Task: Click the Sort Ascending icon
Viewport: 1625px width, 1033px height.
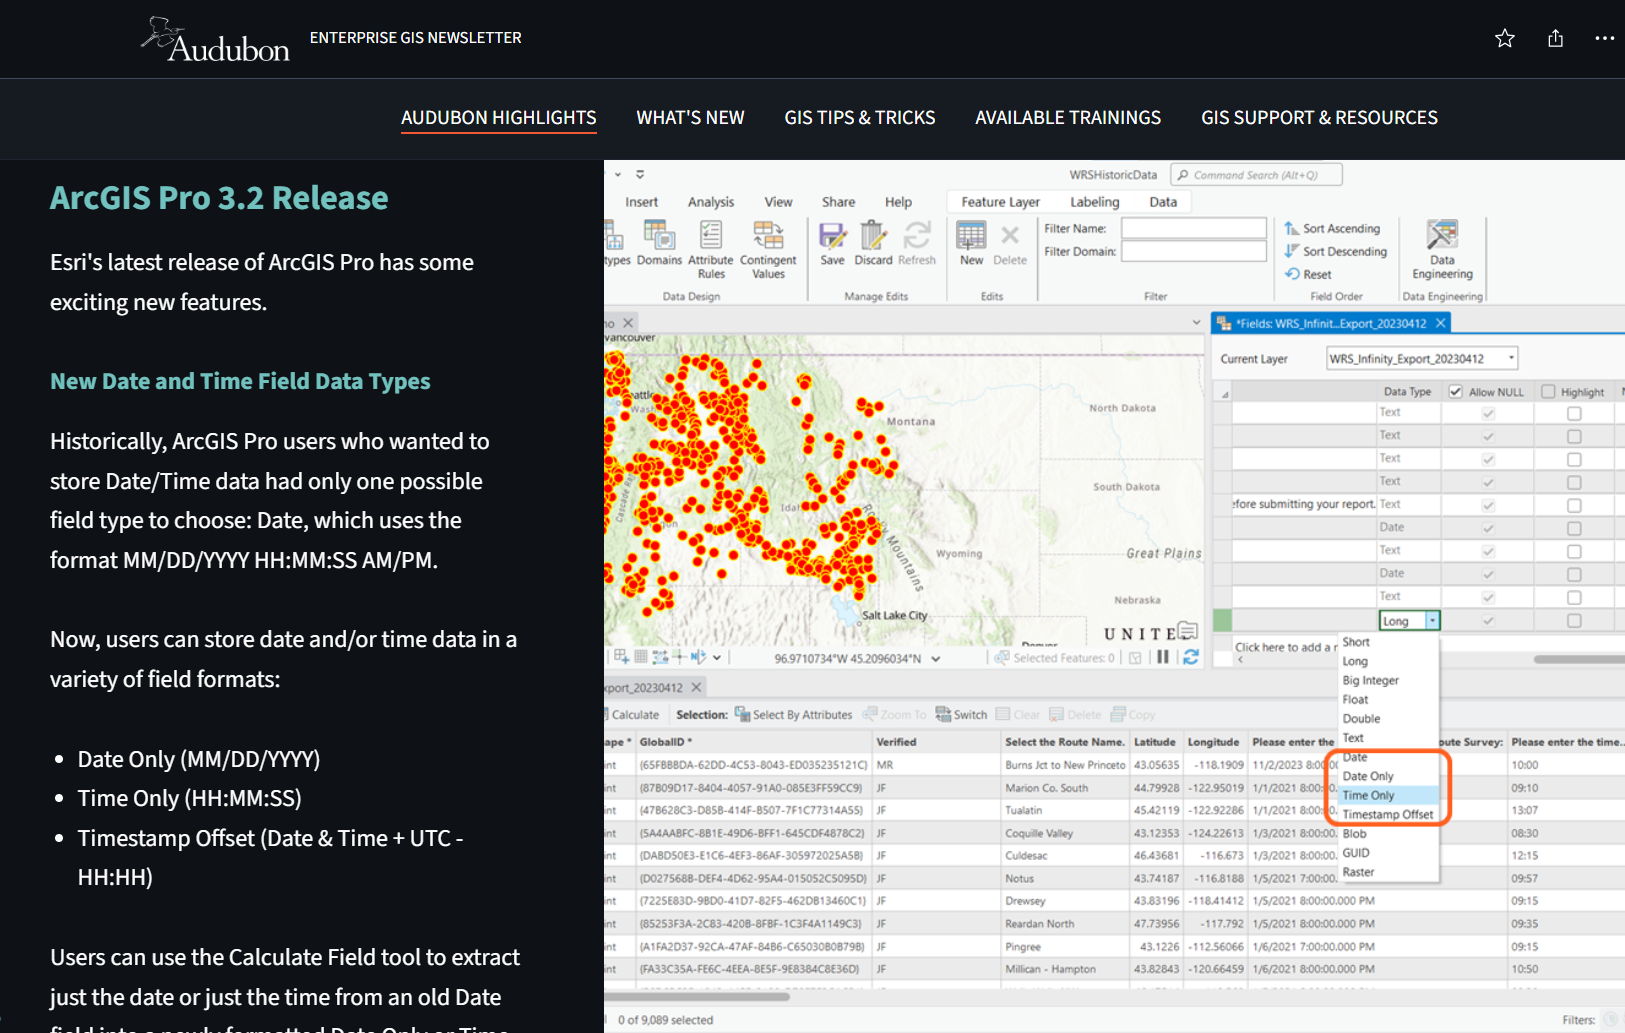Action: [x=1292, y=228]
